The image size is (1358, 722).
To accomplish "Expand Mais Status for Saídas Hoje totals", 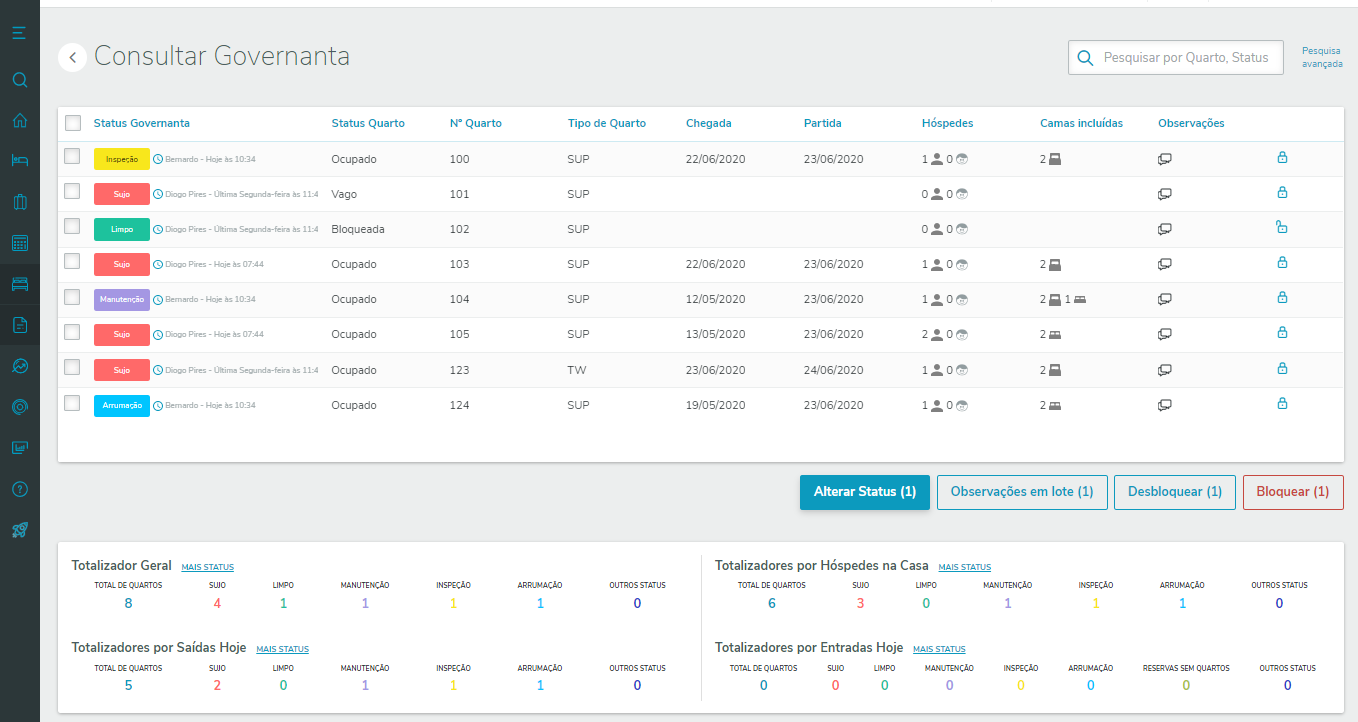I will 282,649.
